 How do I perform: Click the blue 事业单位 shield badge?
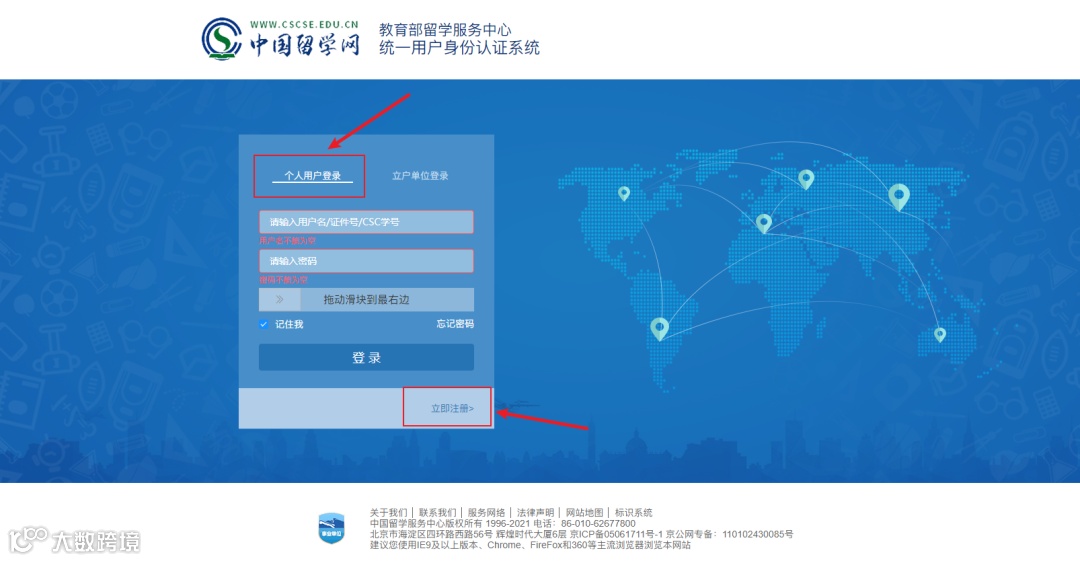(x=331, y=529)
